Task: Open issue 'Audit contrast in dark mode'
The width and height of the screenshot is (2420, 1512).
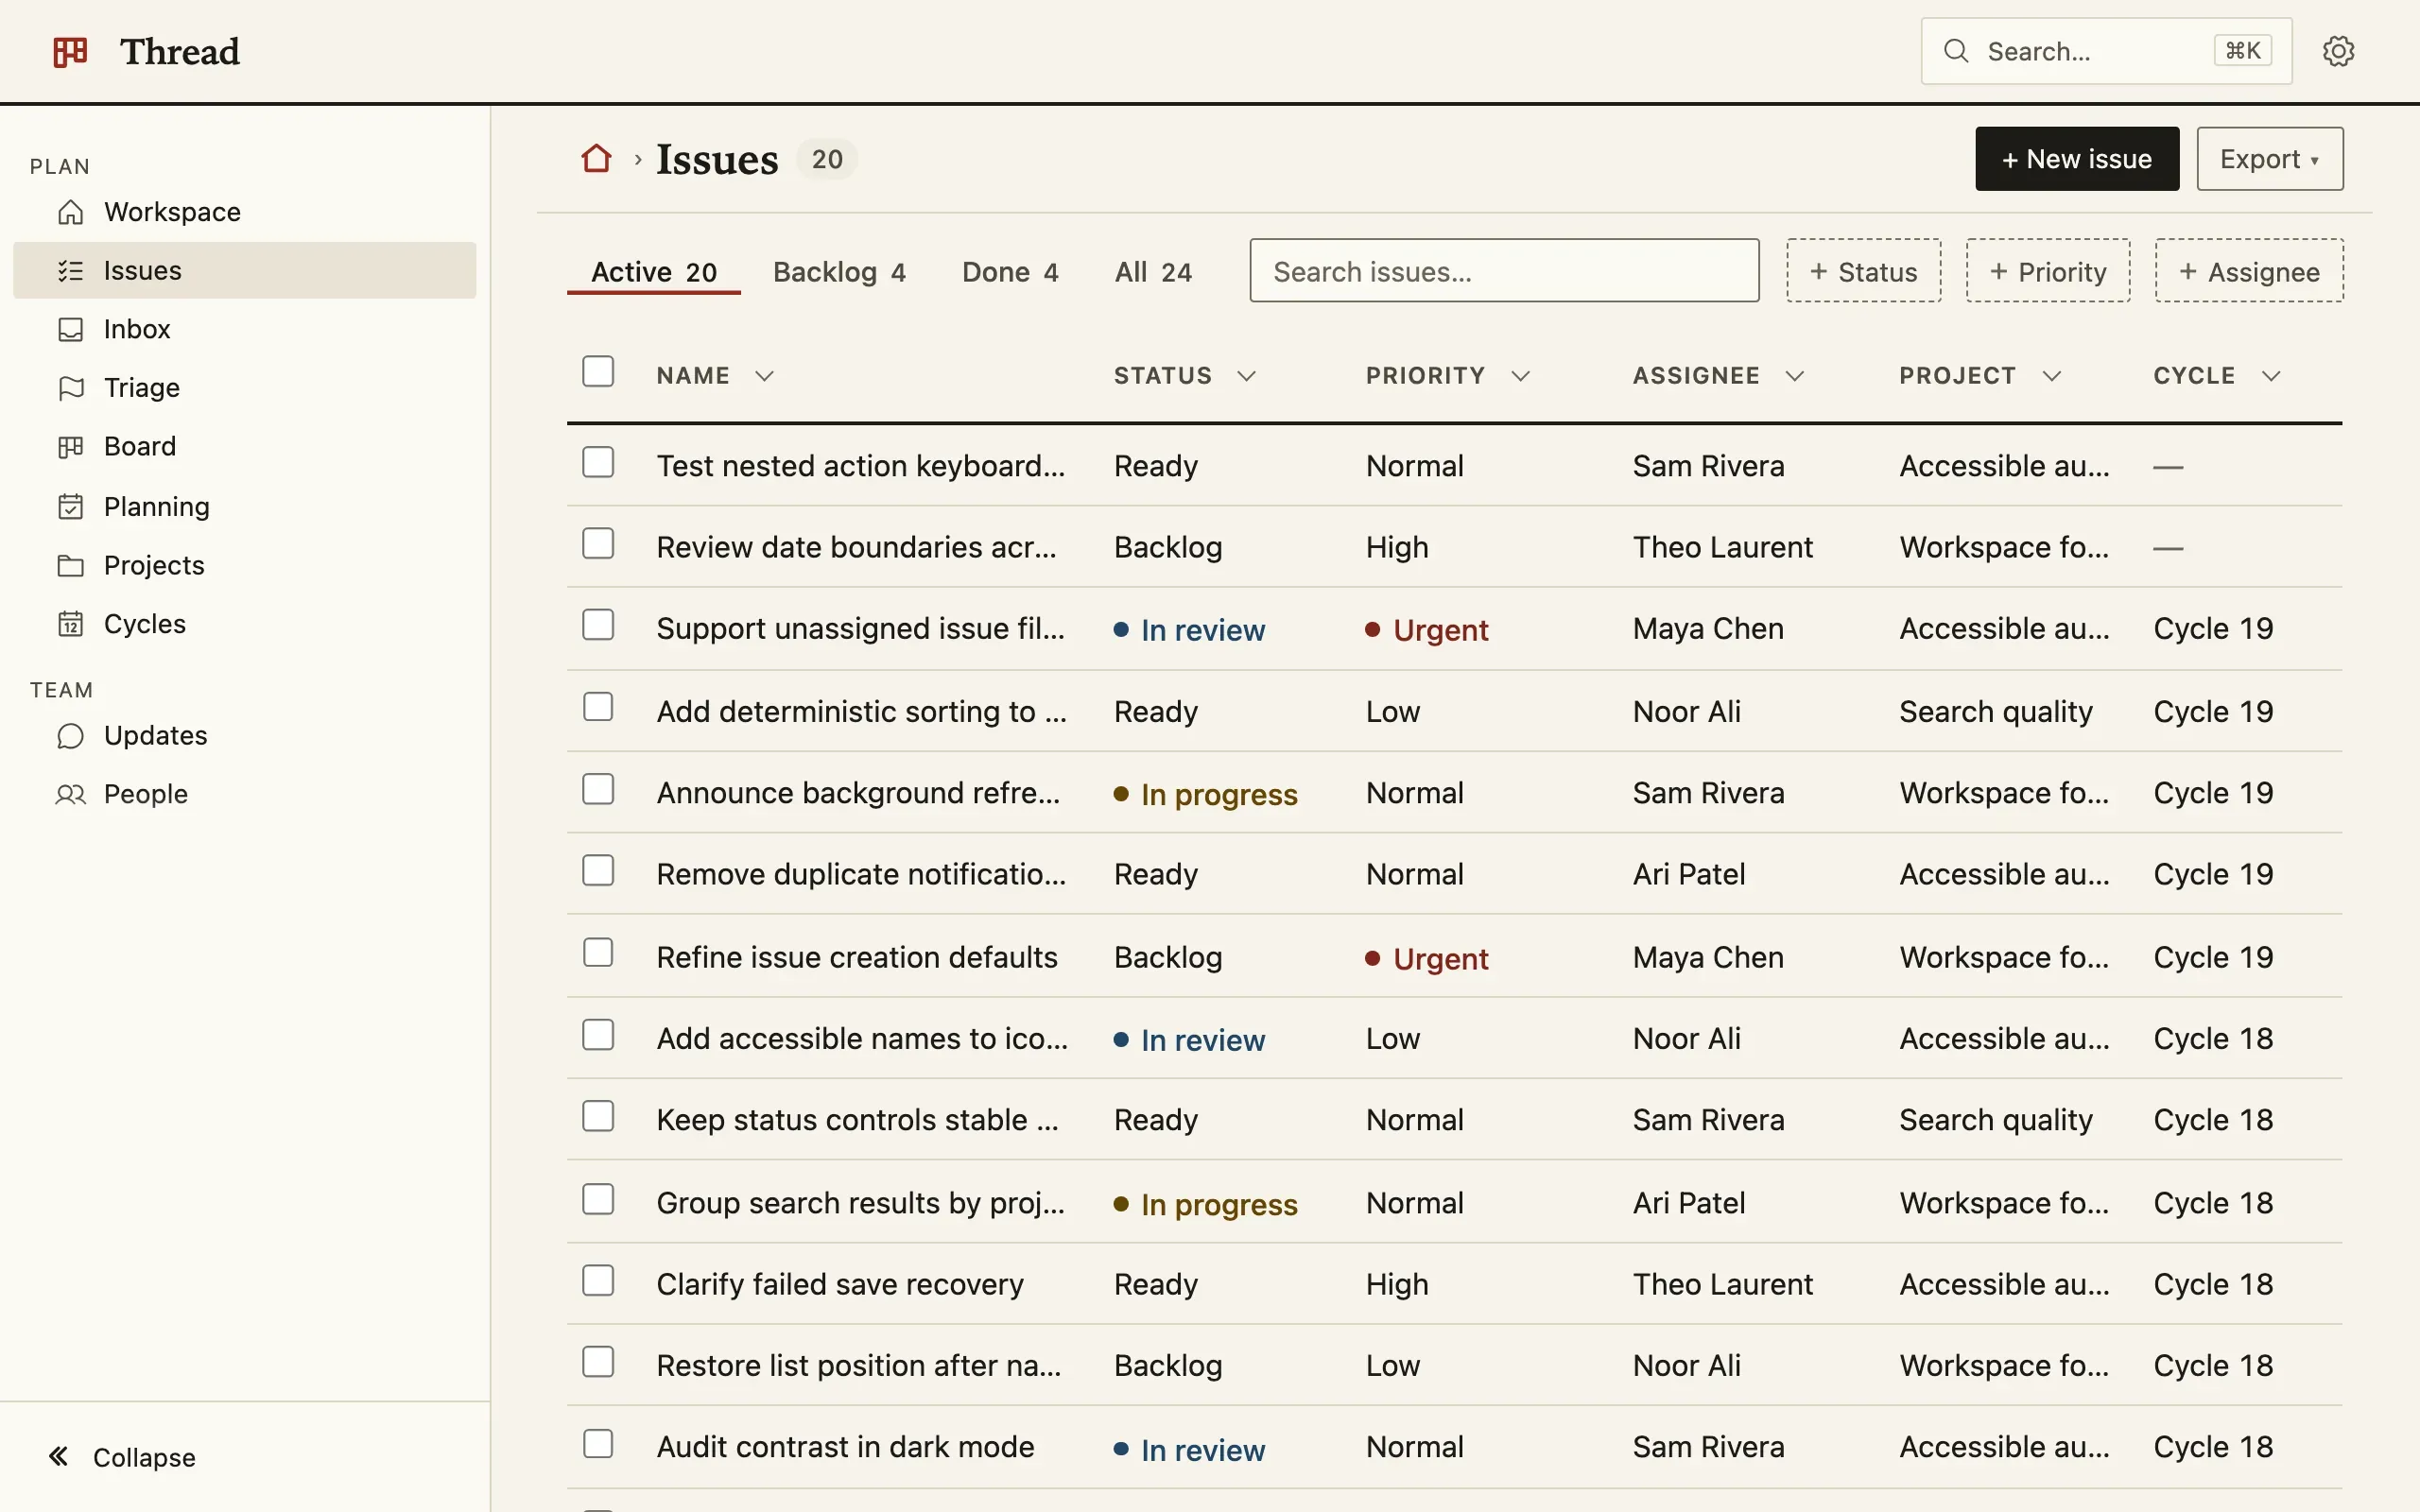Action: pyautogui.click(x=845, y=1447)
